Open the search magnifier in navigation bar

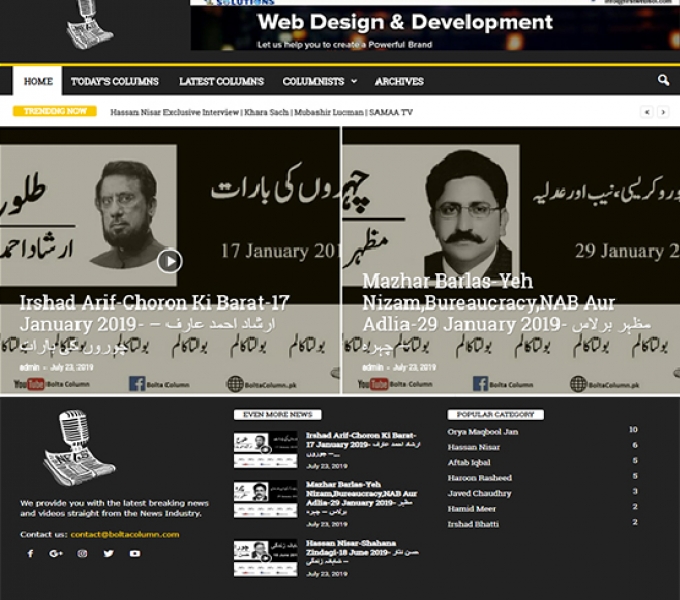click(x=663, y=81)
